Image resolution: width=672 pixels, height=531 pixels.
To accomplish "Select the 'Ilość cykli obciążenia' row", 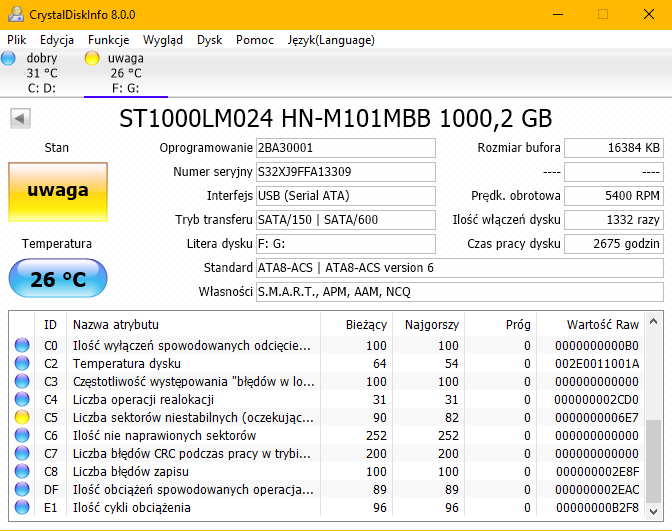I will coord(327,507).
